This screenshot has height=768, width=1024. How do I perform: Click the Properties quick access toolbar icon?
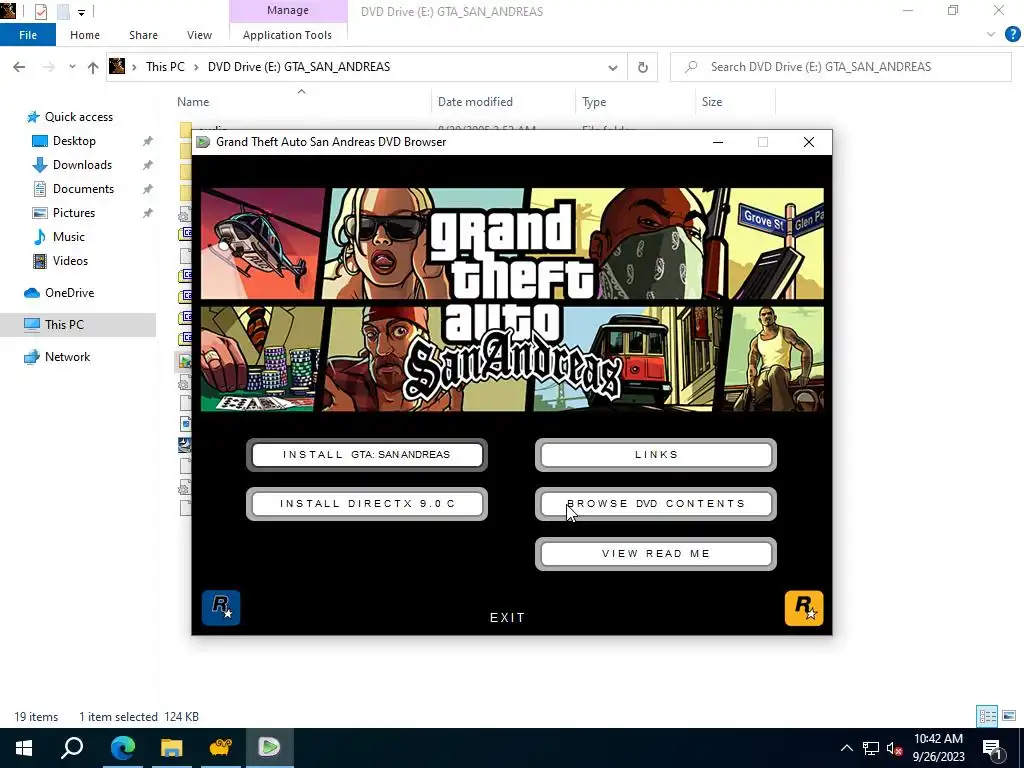(40, 11)
